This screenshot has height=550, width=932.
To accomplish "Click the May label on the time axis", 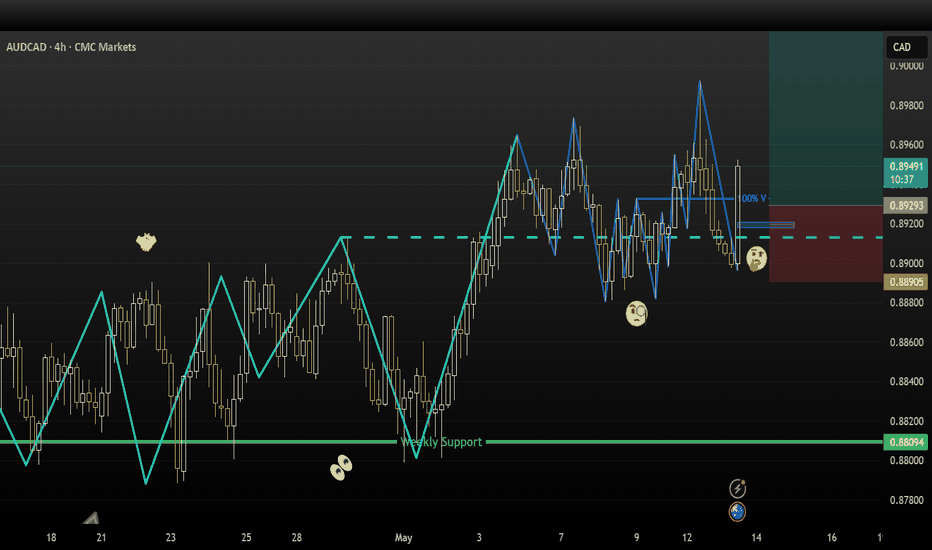I will [x=404, y=538].
